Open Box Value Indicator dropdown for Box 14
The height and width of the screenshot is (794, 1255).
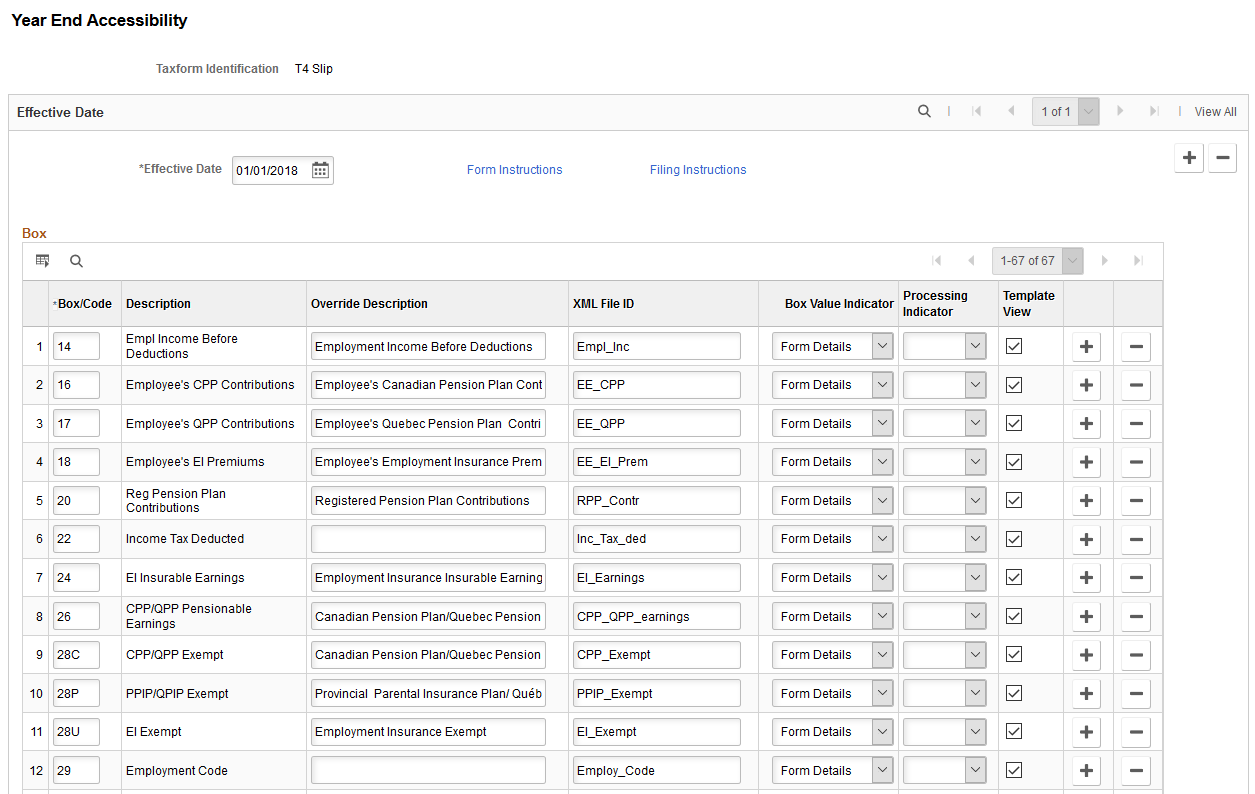(832, 347)
